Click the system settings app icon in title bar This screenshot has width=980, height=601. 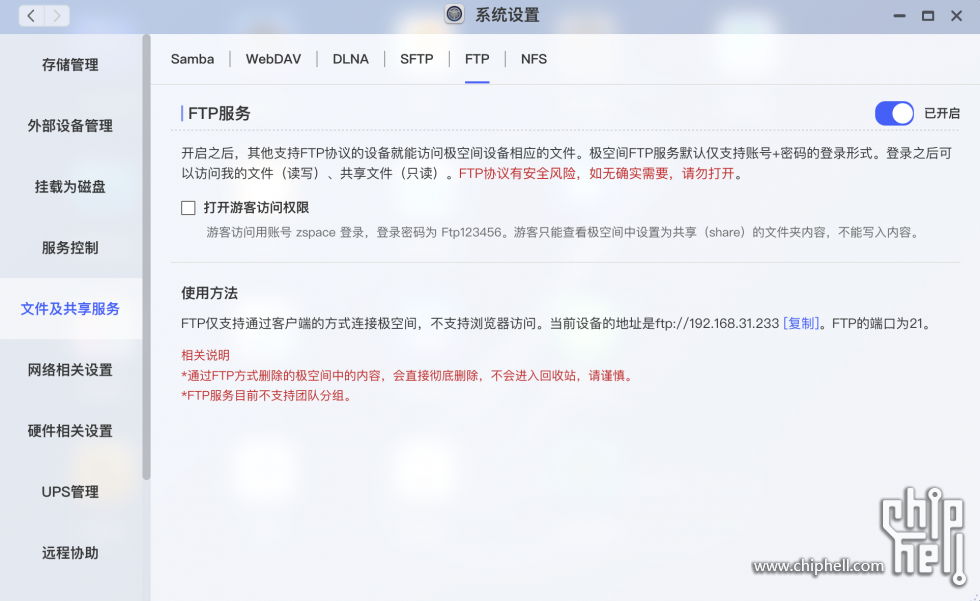[x=454, y=14]
